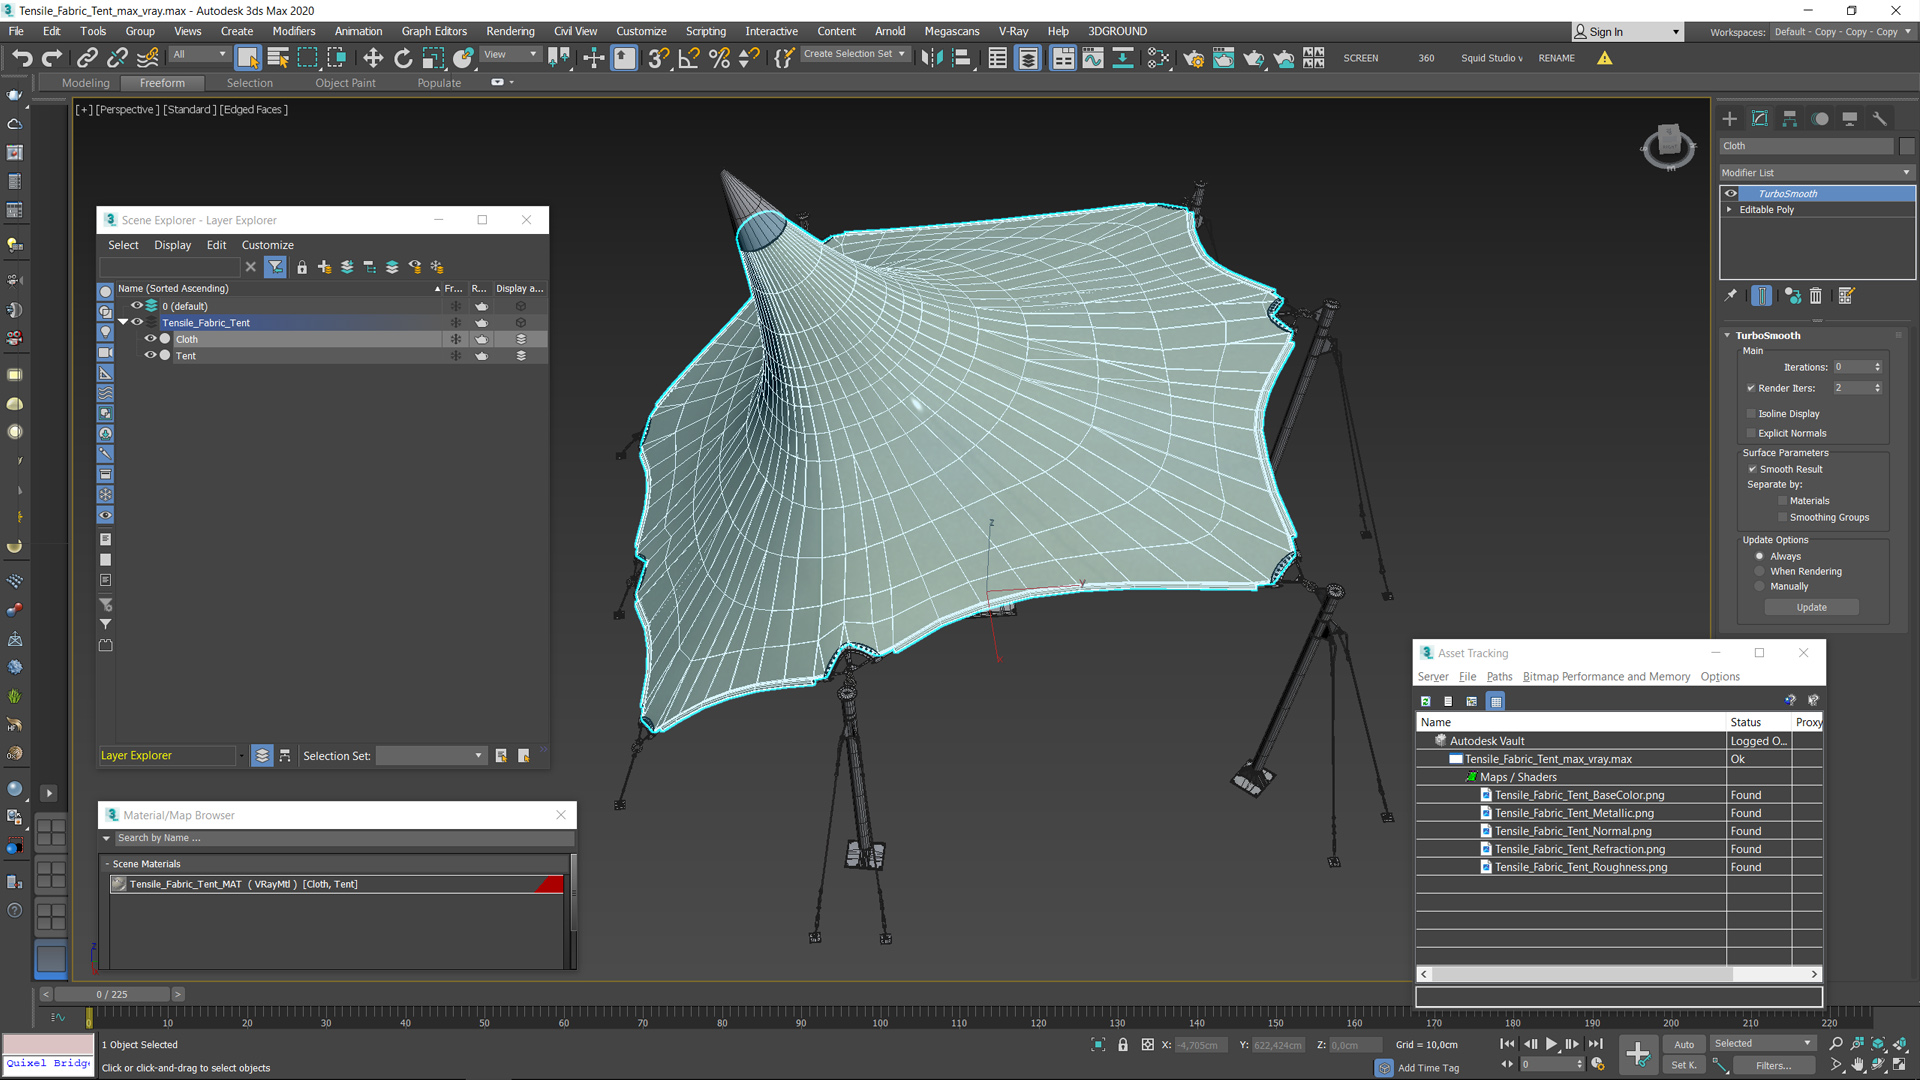Image resolution: width=1920 pixels, height=1080 pixels.
Task: Activate Bind to Space Warp tool
Action: (x=148, y=58)
